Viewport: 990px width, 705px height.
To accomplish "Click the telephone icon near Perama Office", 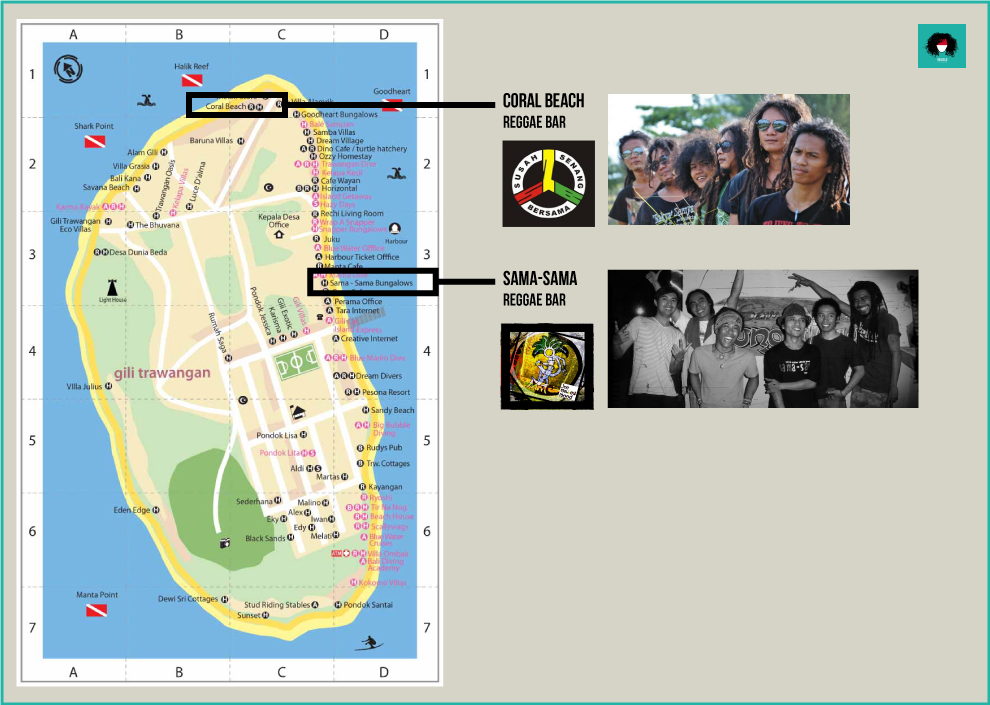I will [320, 317].
